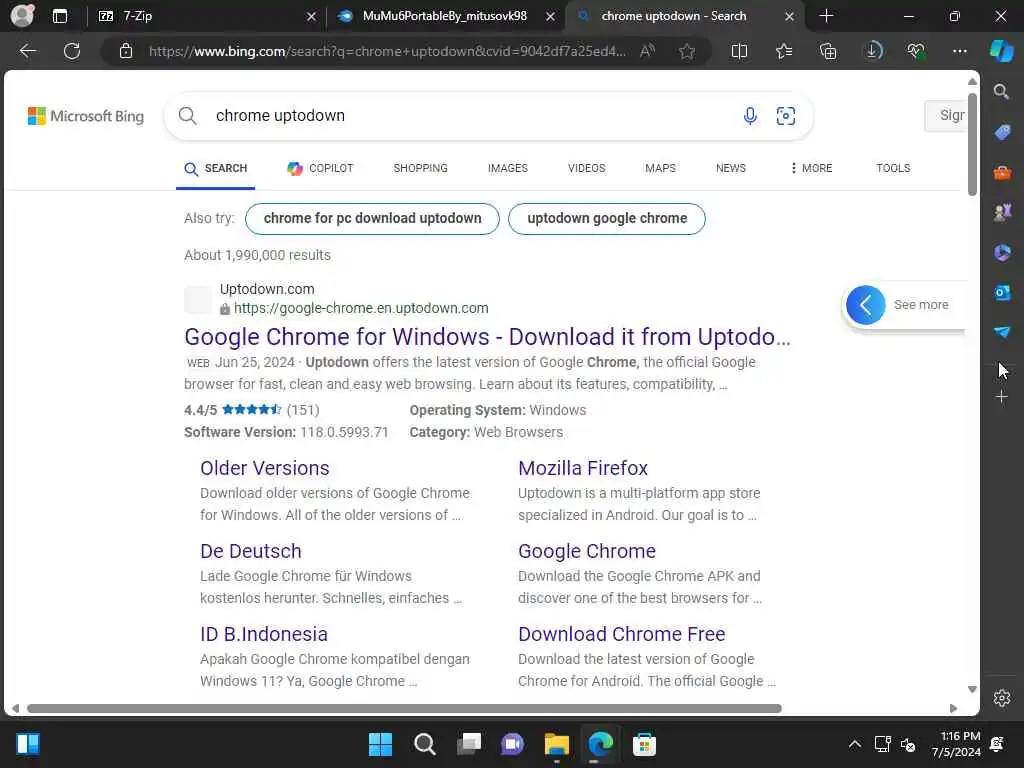Open sidebar Drop paper plane icon
The width and height of the screenshot is (1024, 768).
1002,332
